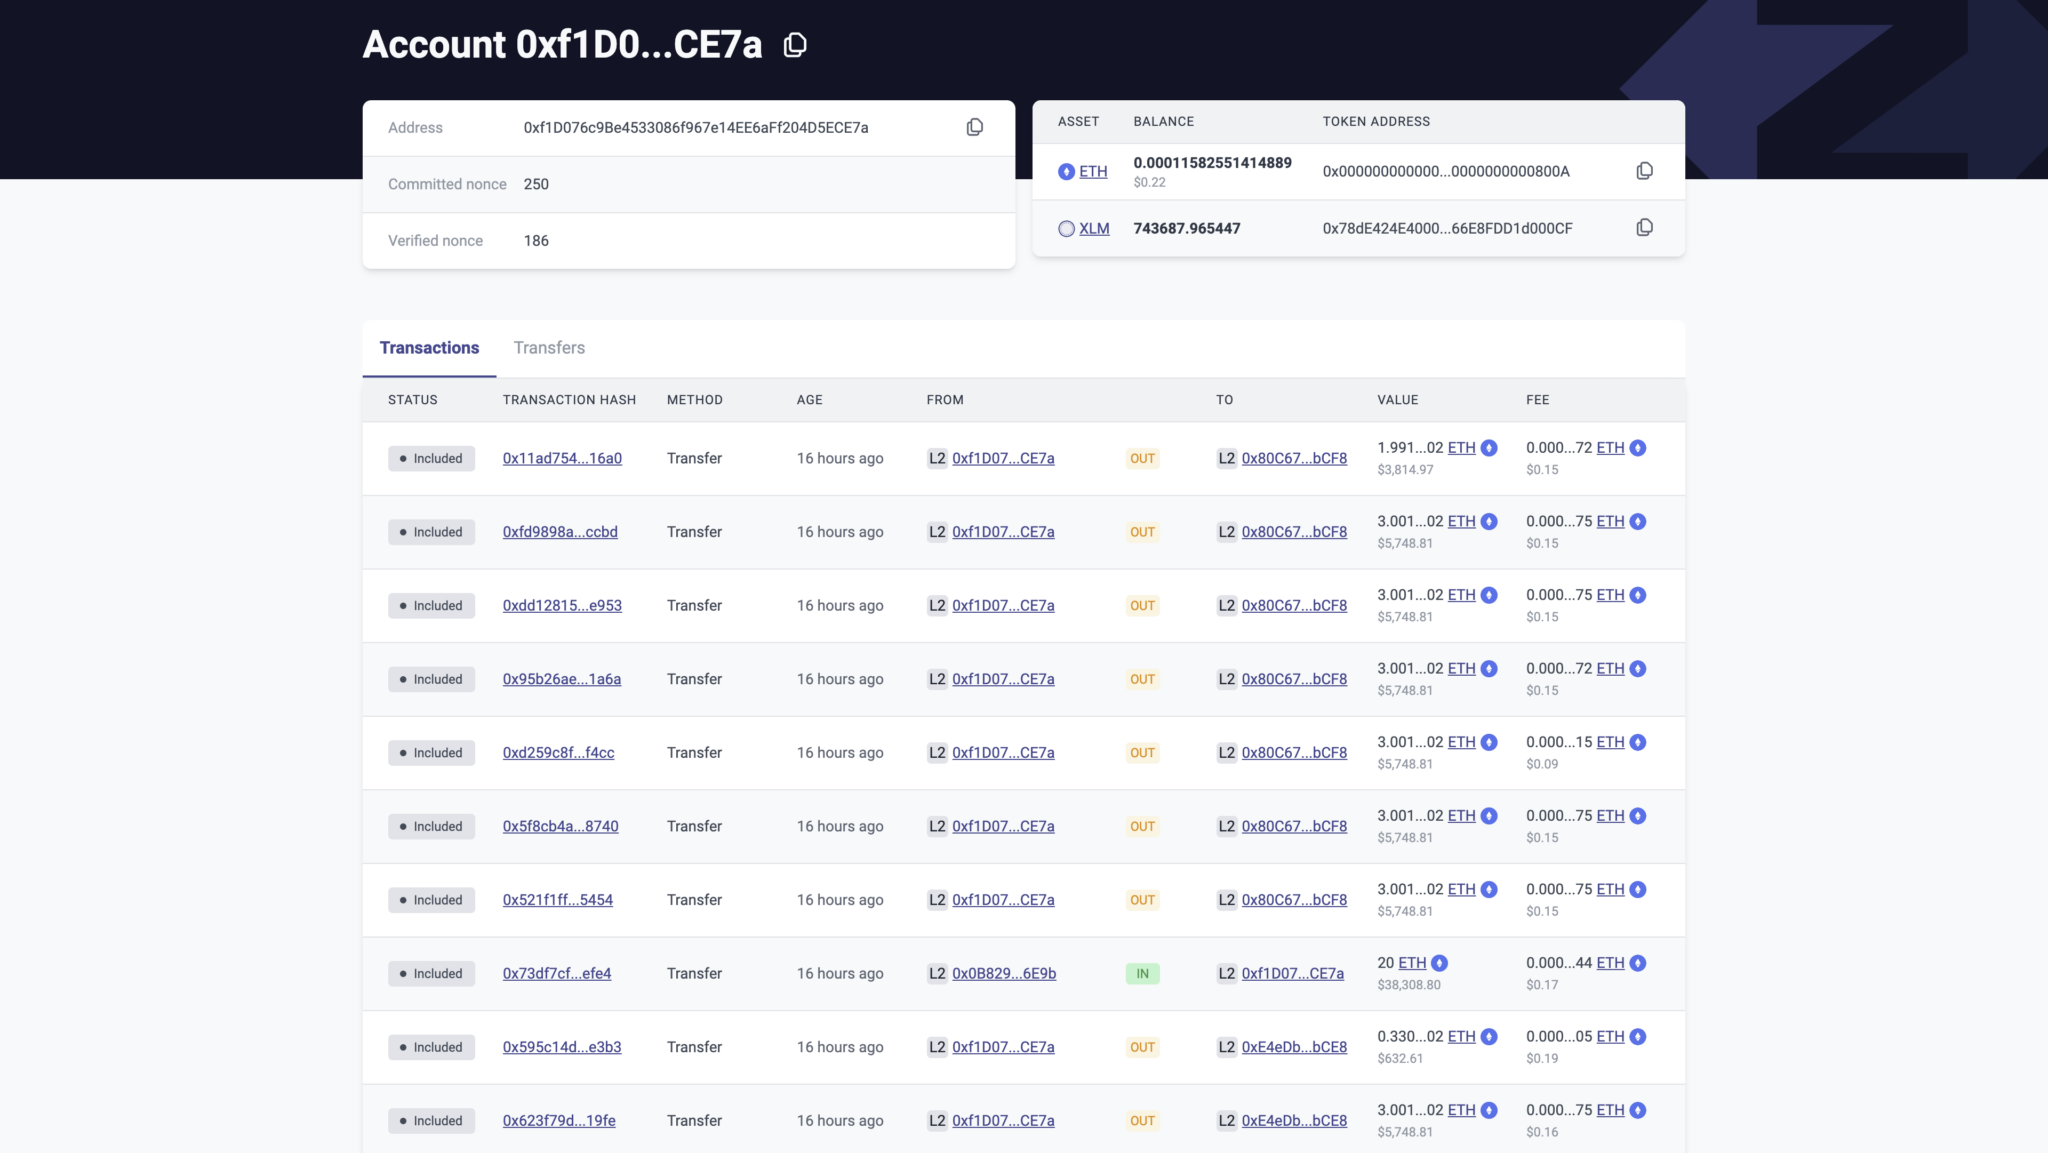Click ETH fee link in 0xd259c8f...f4cc row
Image resolution: width=2048 pixels, height=1153 pixels.
1610,742
